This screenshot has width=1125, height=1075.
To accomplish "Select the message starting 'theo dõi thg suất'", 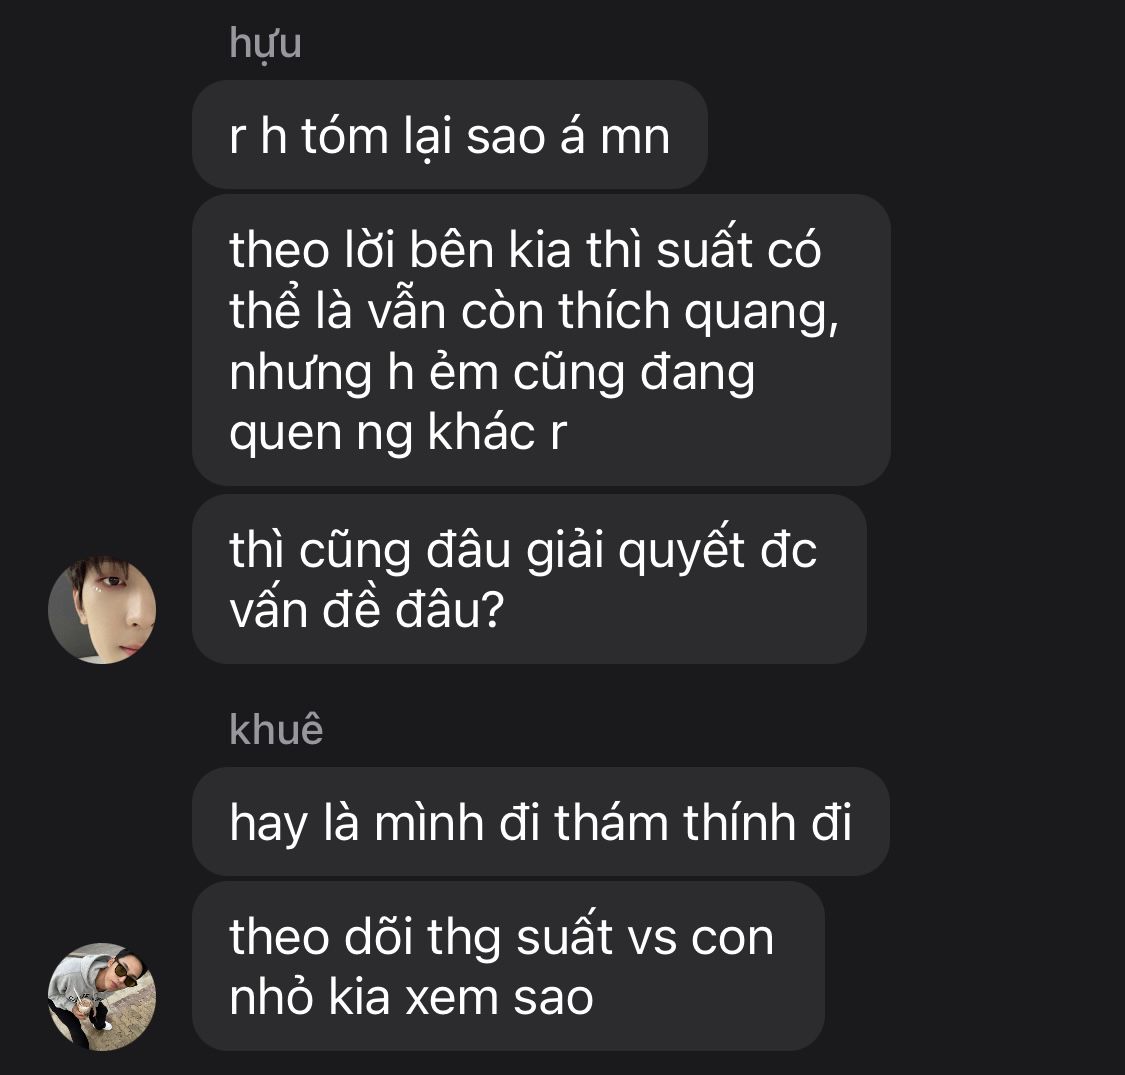I will pyautogui.click(x=509, y=966).
